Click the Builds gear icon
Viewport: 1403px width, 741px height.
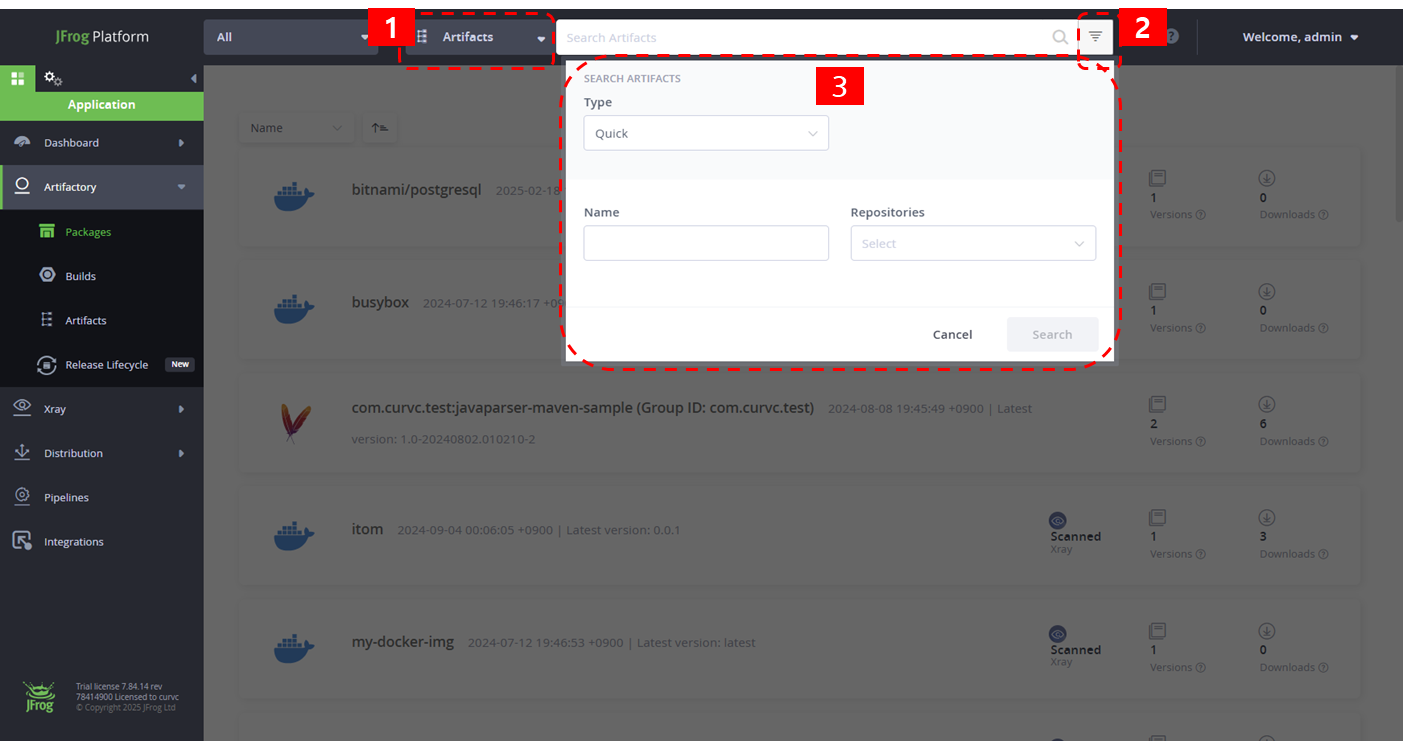pyautogui.click(x=47, y=276)
